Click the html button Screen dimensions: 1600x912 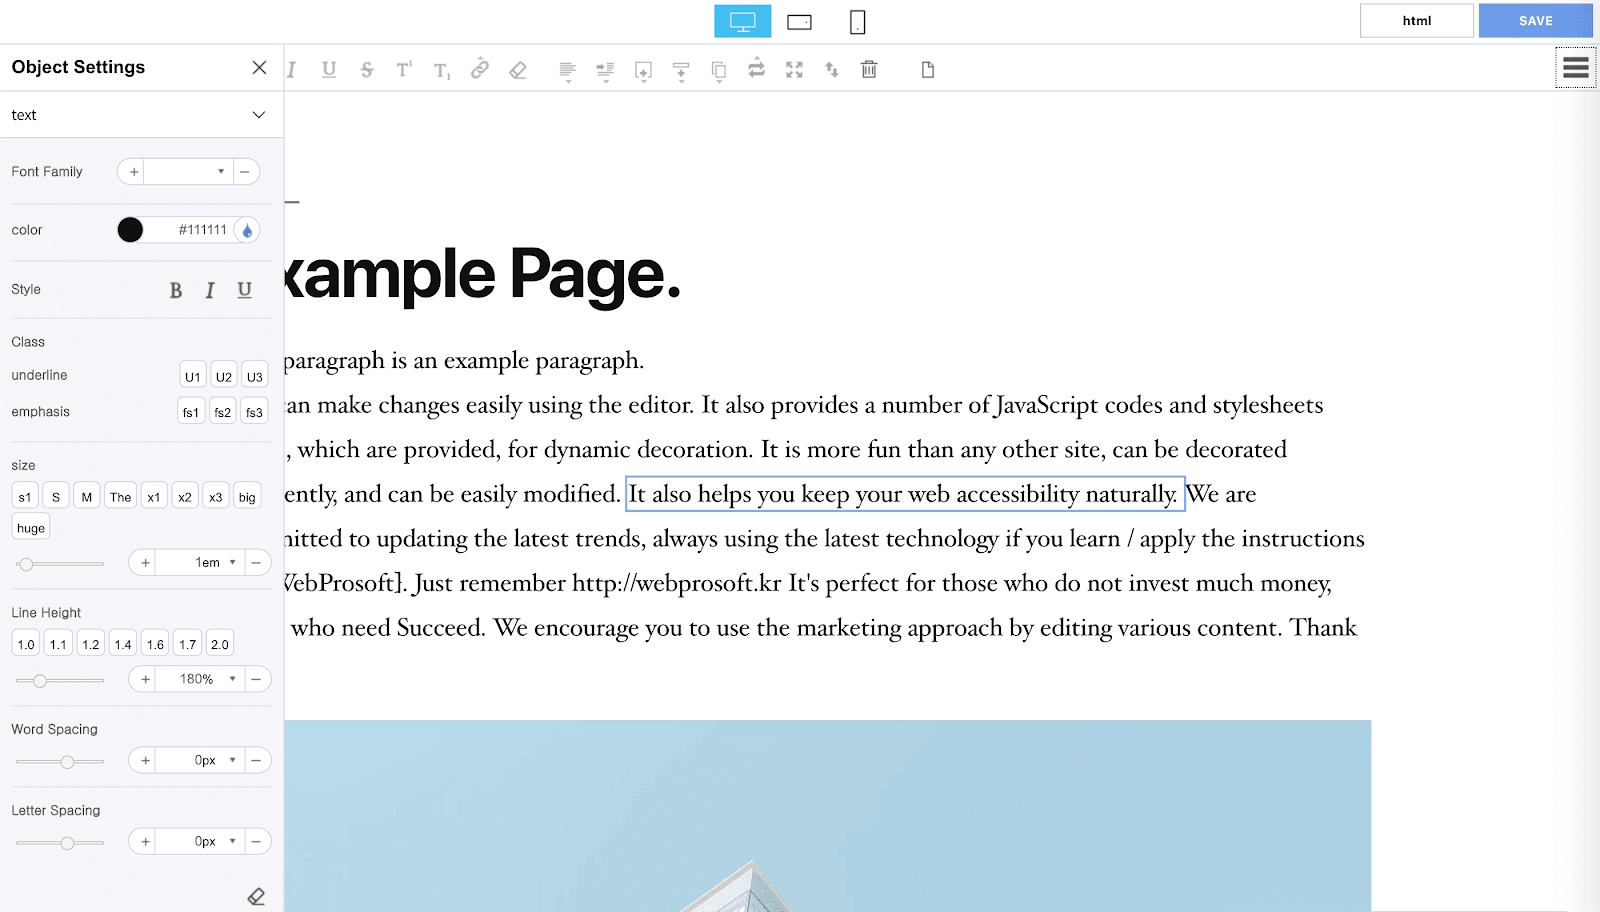click(x=1416, y=21)
